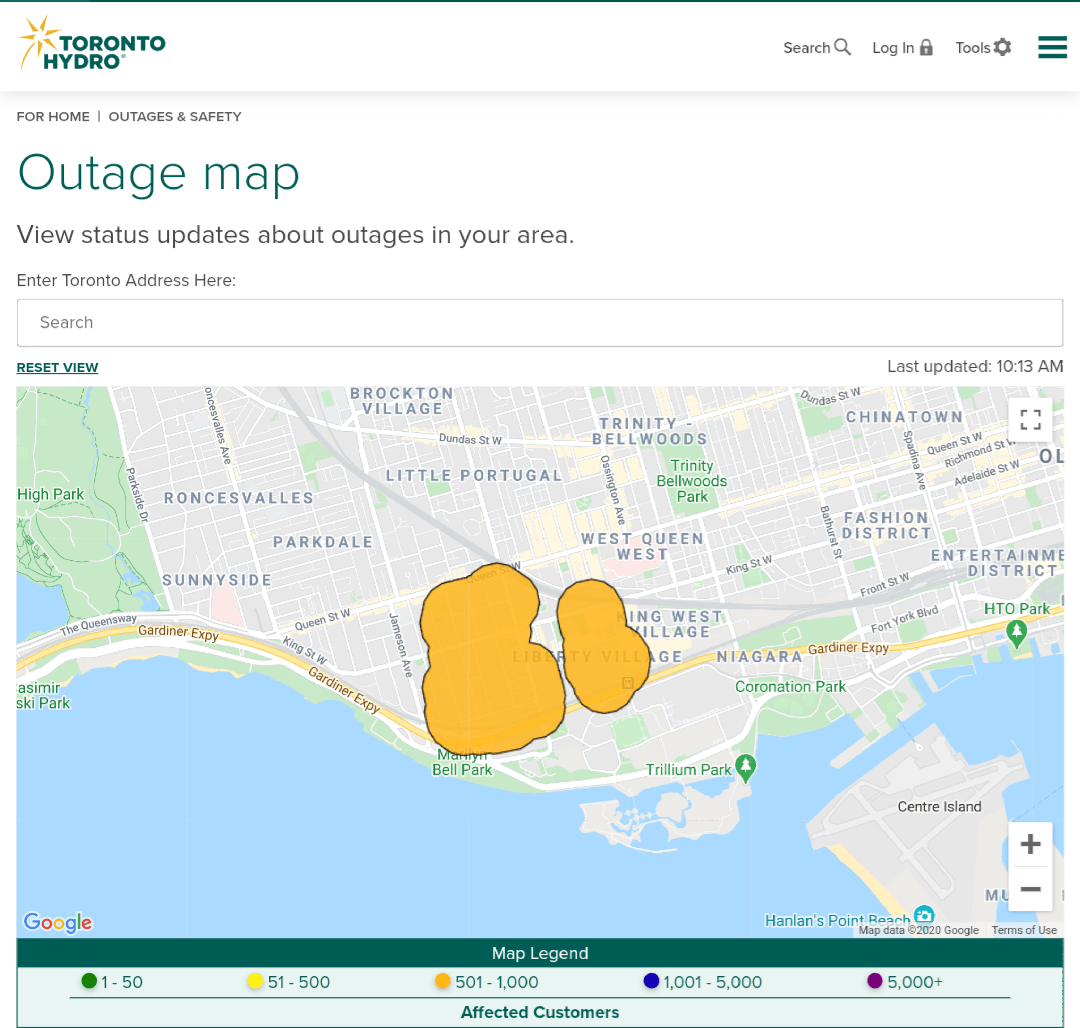Zoom out using the map minus icon

click(1030, 888)
